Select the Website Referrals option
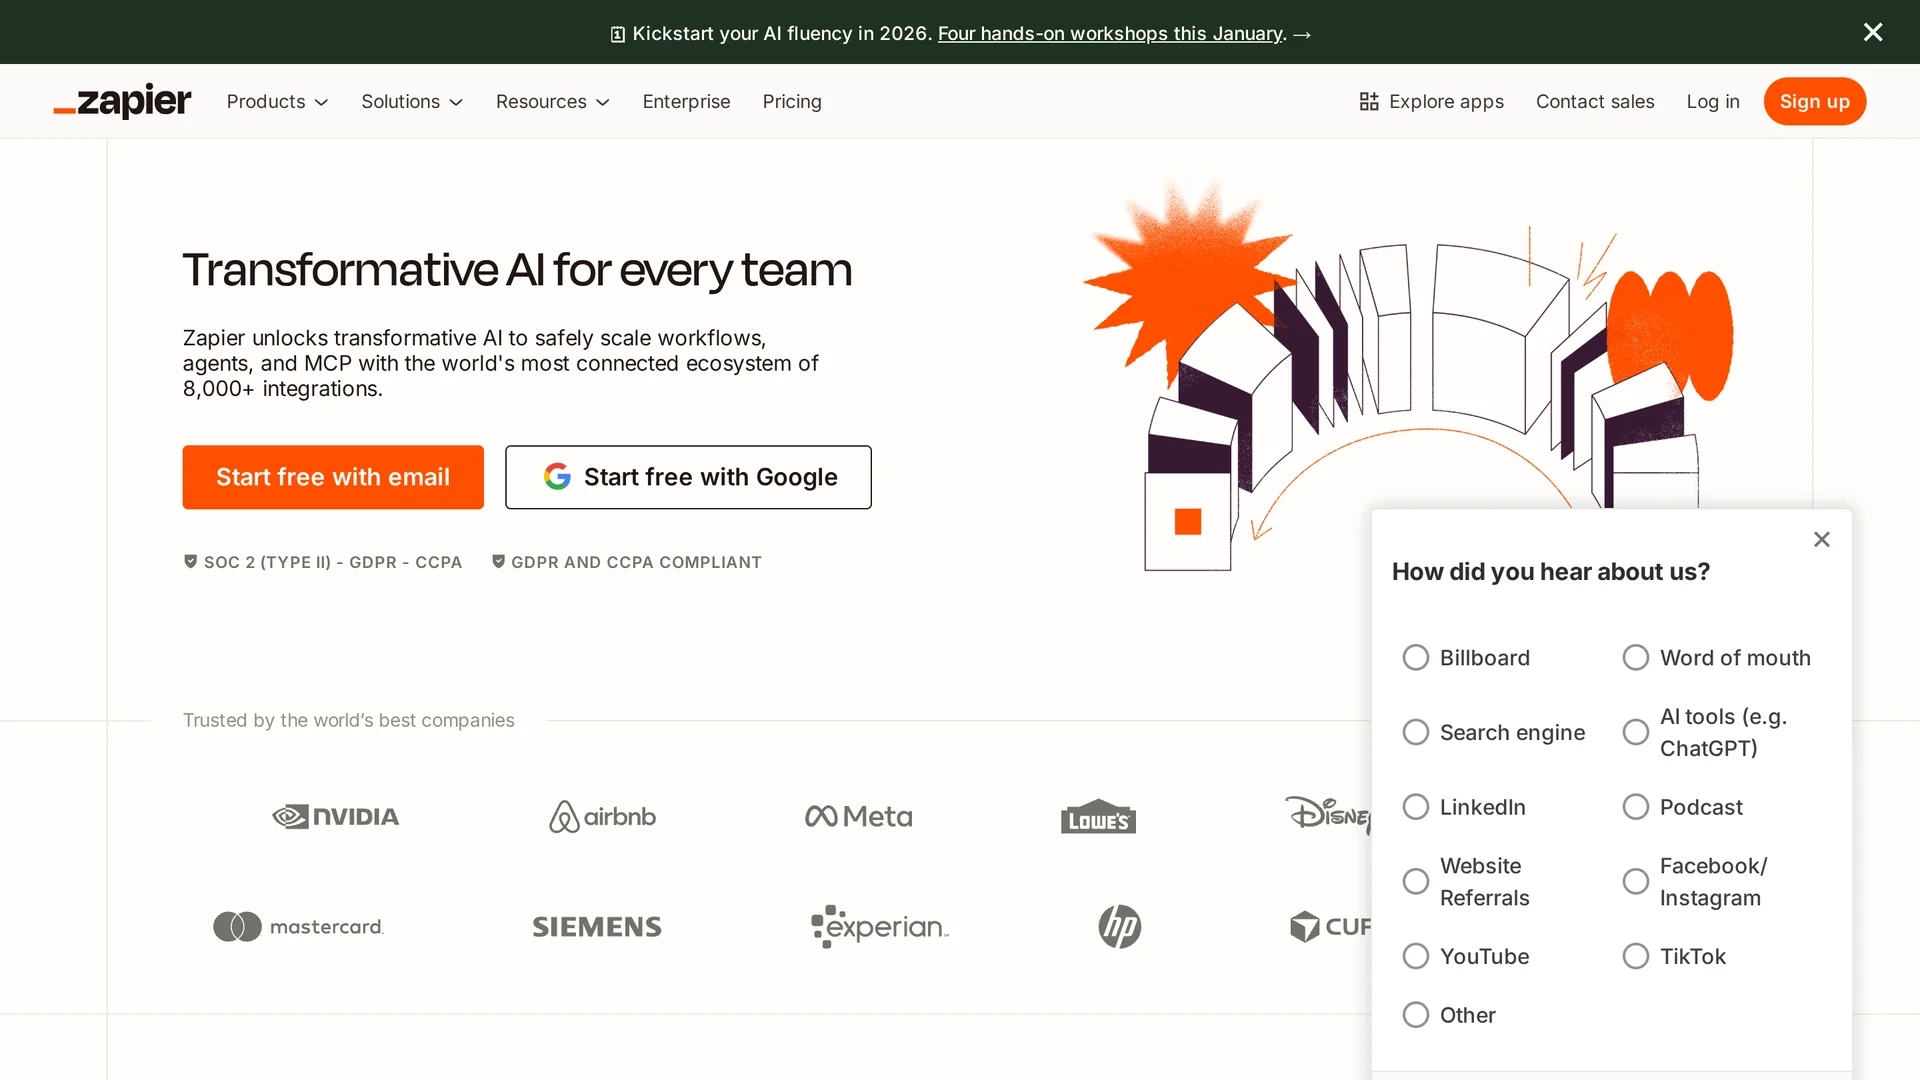 pos(1415,882)
